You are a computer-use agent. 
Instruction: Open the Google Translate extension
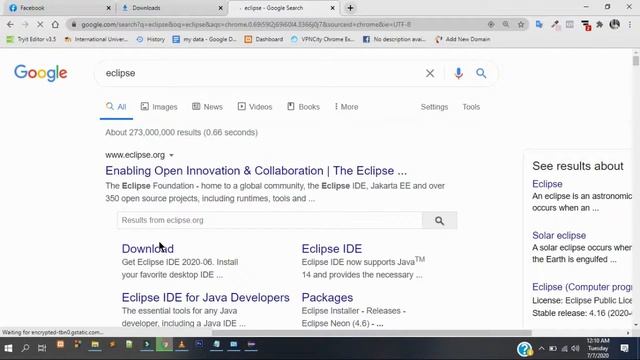click(539, 24)
